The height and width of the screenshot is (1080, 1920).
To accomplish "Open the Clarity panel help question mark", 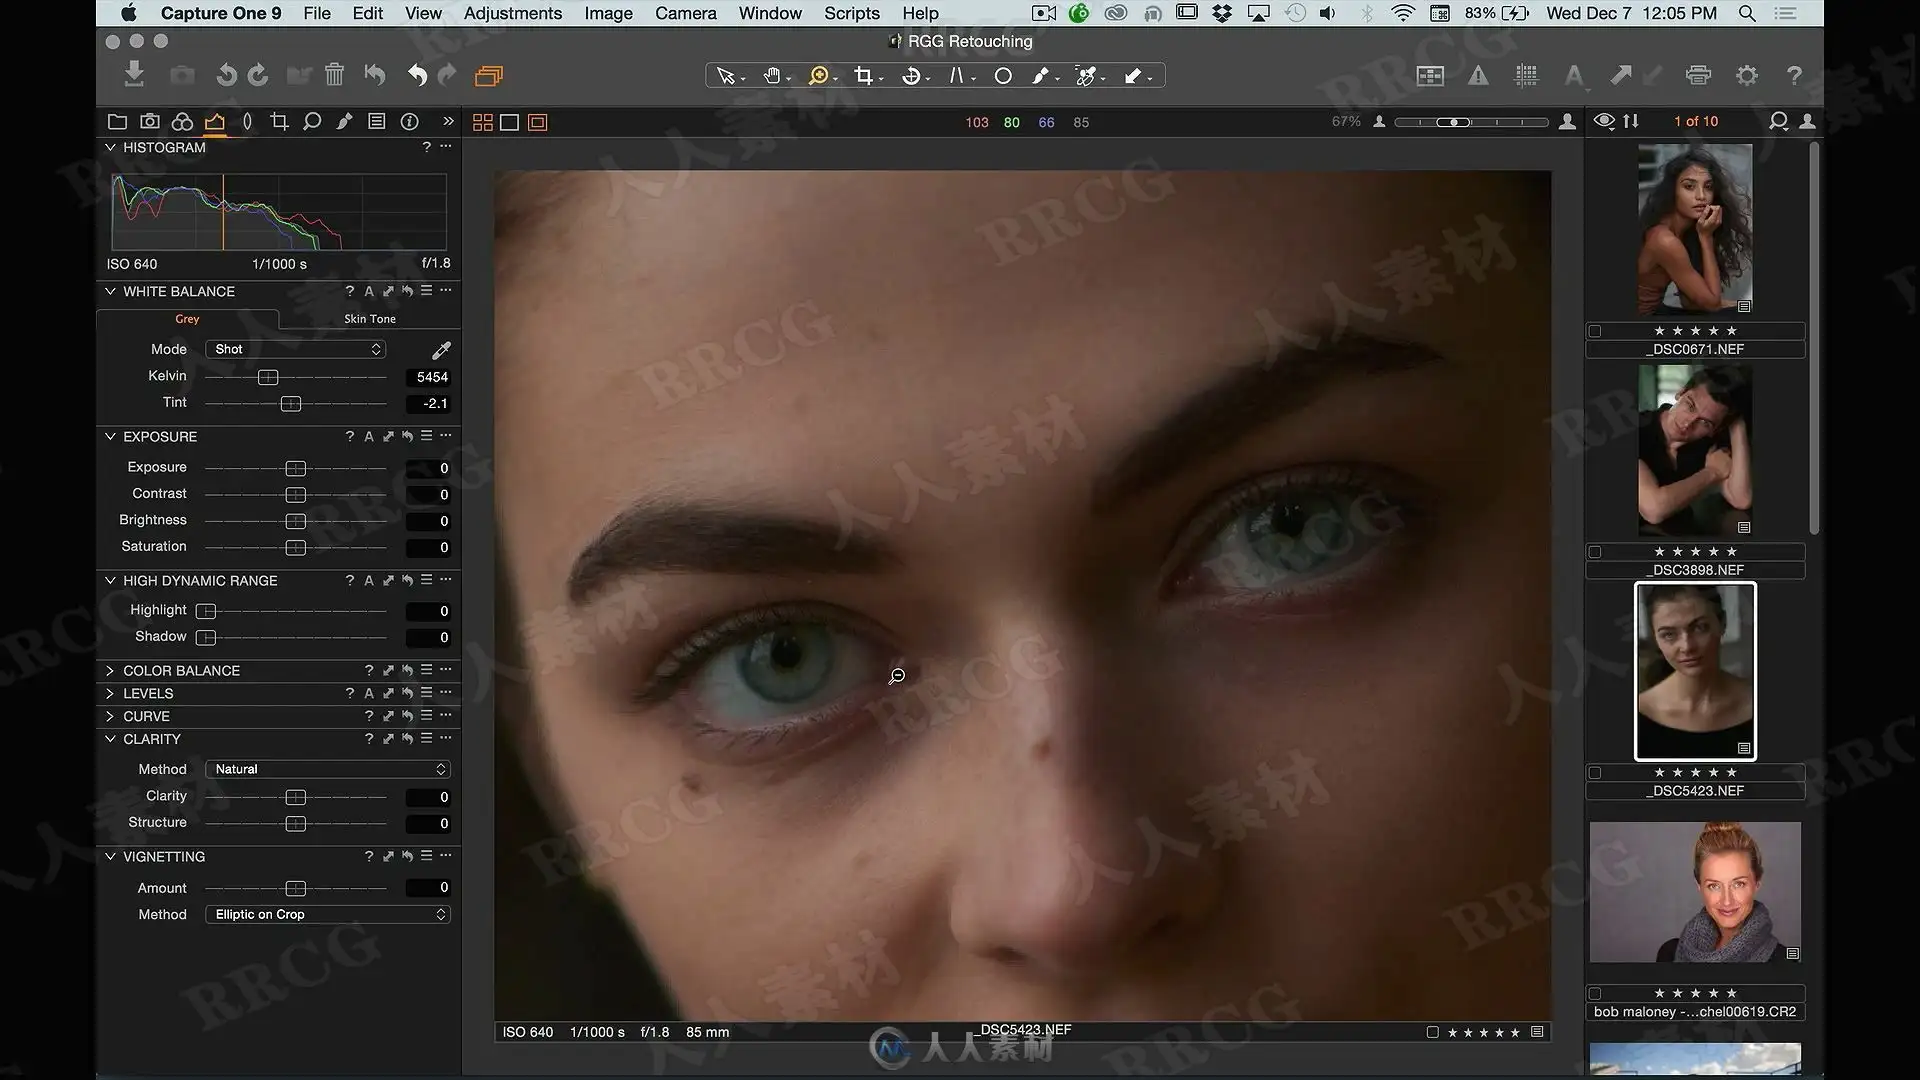I will coord(369,739).
